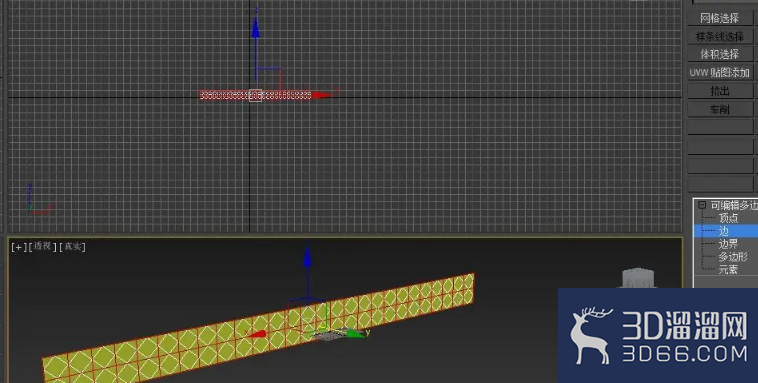
Task: Click the red X-axis arrow in top viewport
Action: coord(322,95)
